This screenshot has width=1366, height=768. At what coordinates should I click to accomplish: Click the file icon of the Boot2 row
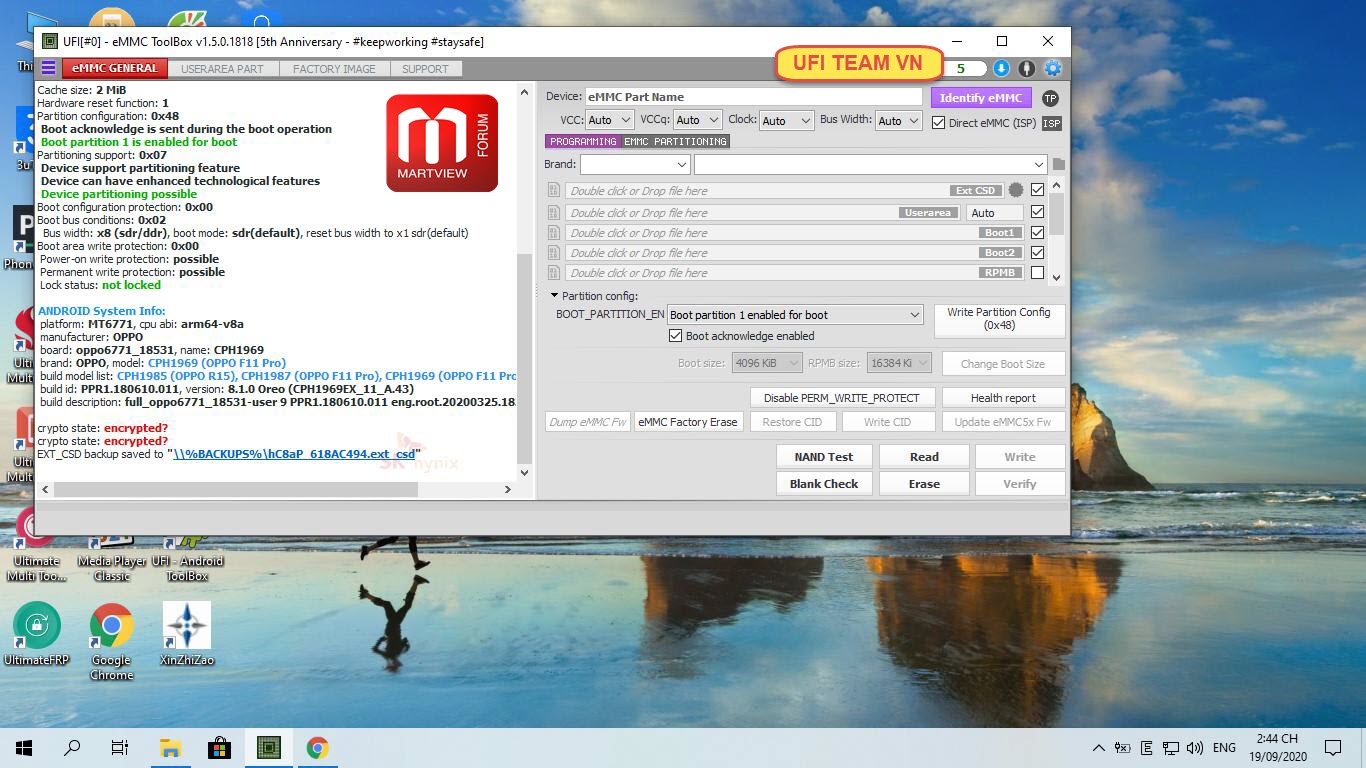[x=553, y=252]
